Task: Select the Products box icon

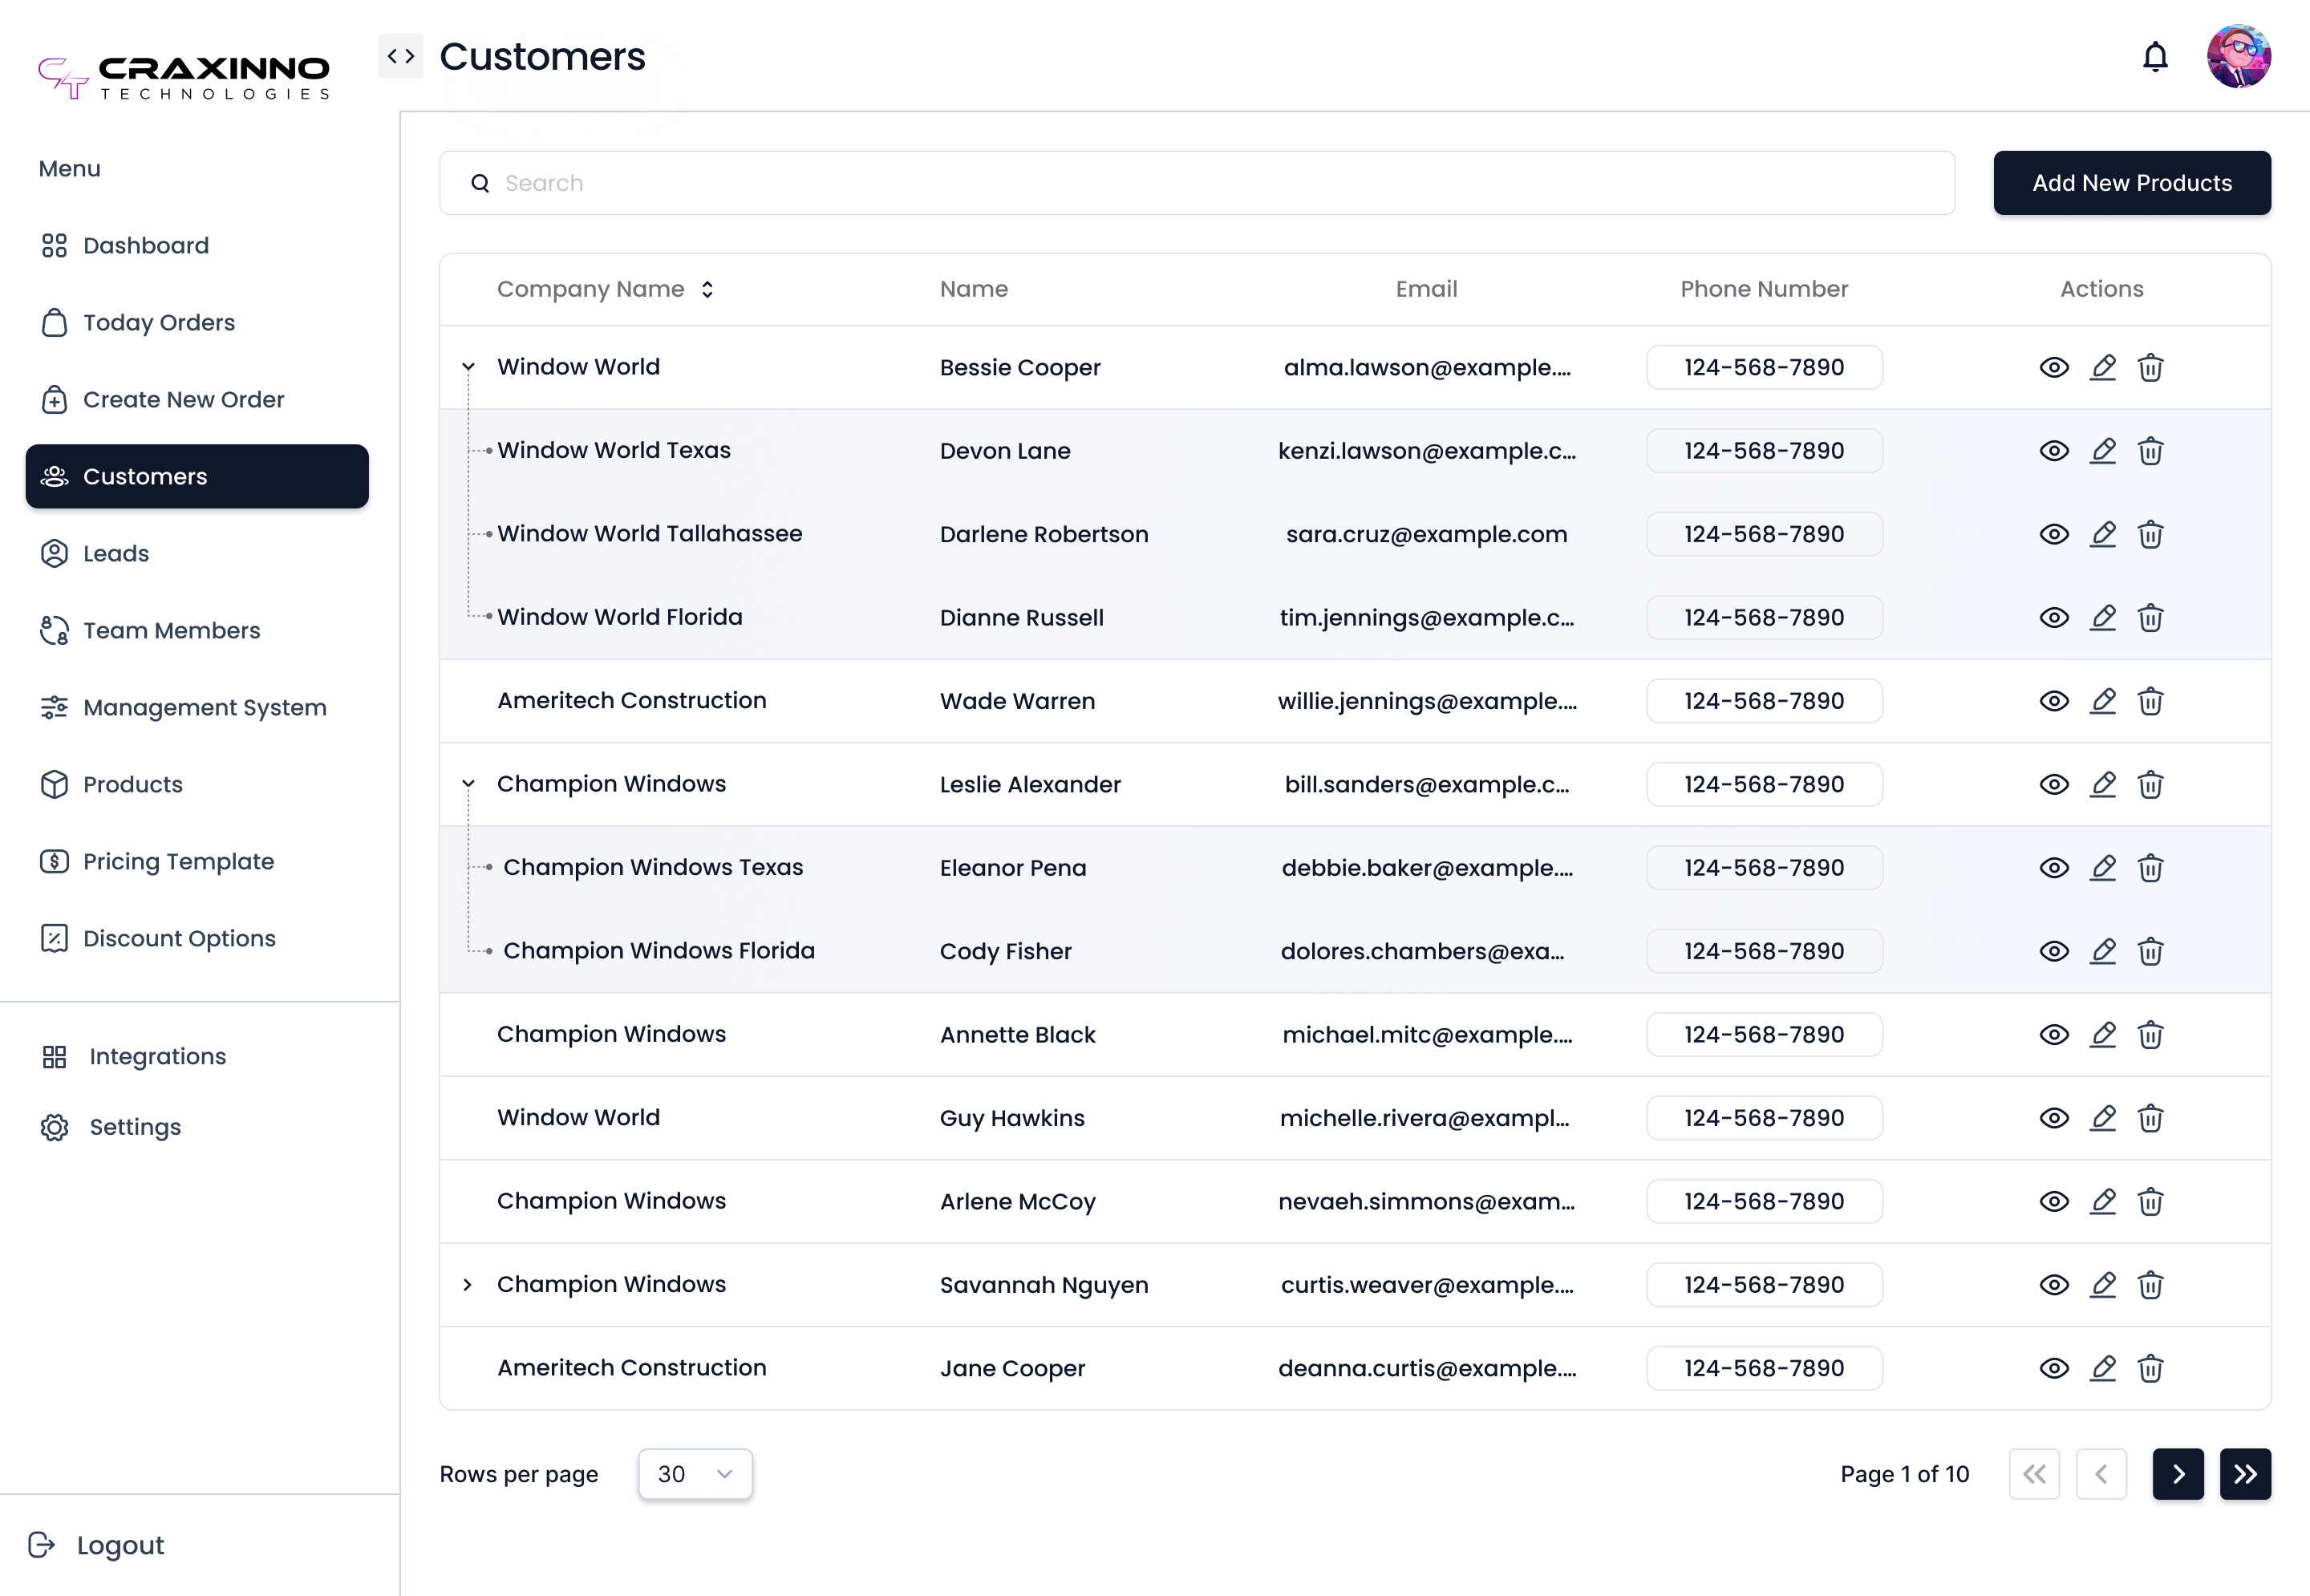Action: coord(54,784)
